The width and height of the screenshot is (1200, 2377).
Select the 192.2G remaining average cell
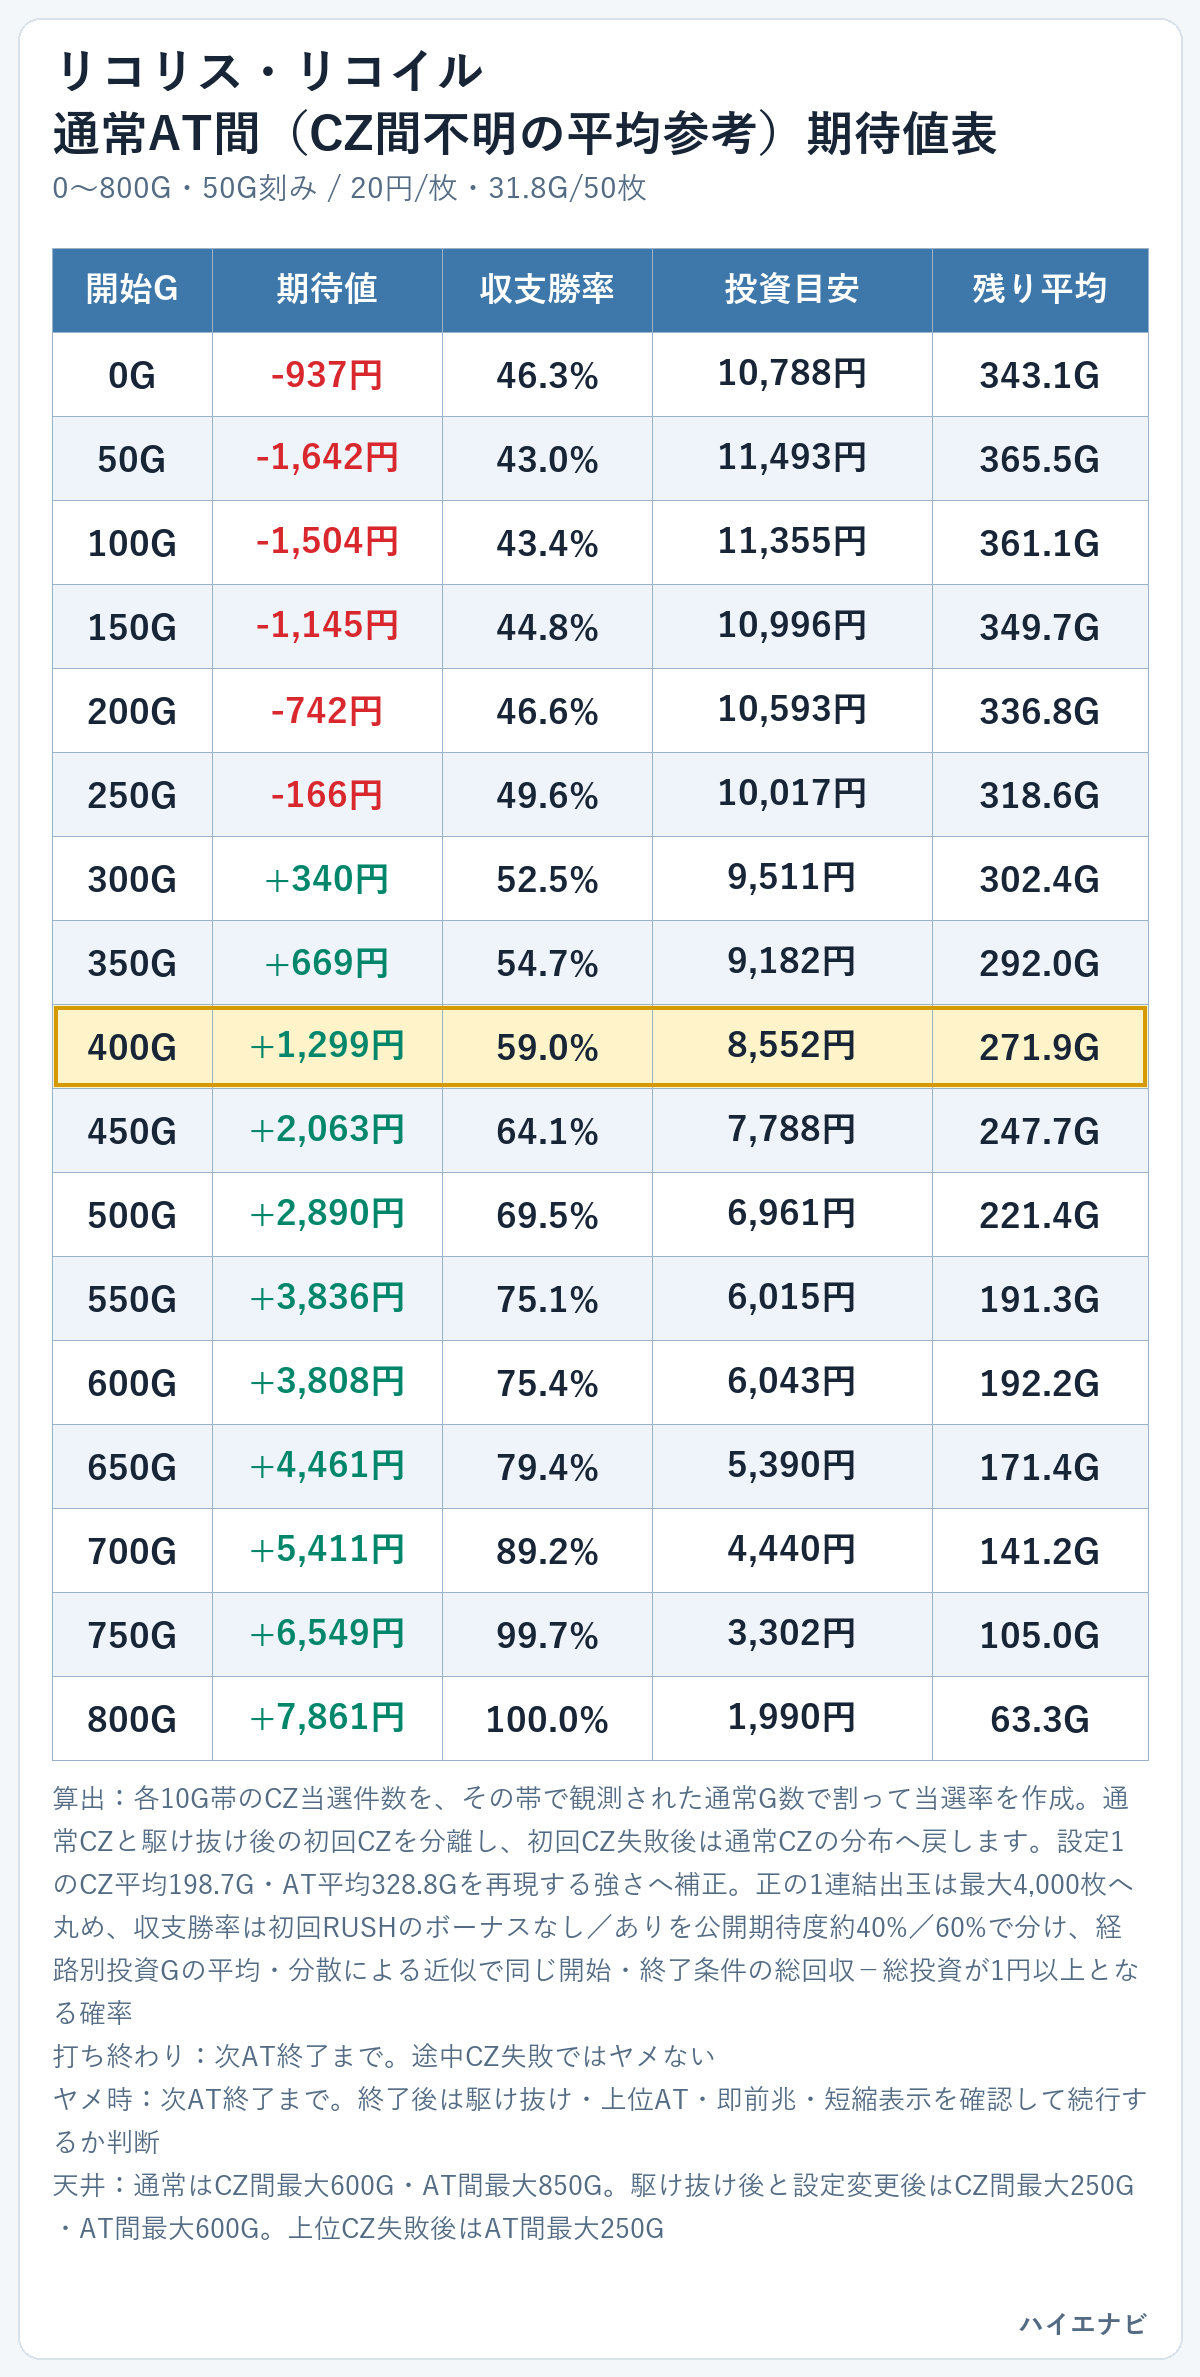click(x=1040, y=1383)
